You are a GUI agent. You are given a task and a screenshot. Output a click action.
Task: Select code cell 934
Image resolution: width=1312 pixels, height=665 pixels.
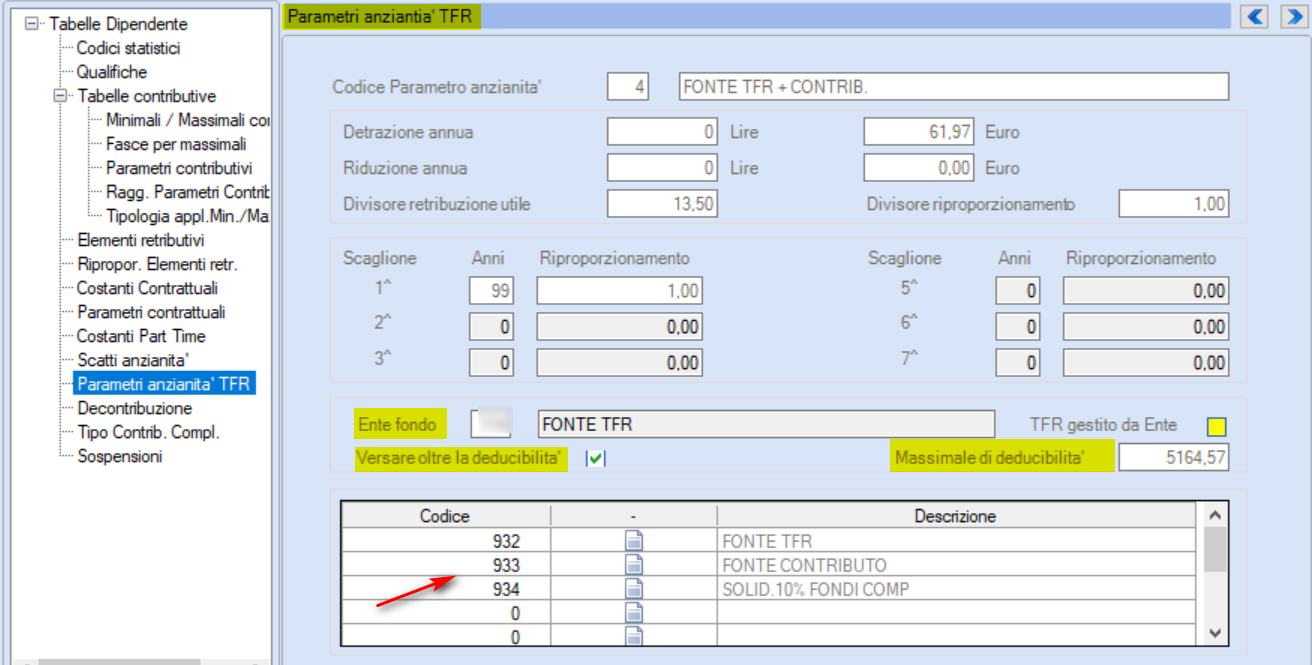point(445,589)
